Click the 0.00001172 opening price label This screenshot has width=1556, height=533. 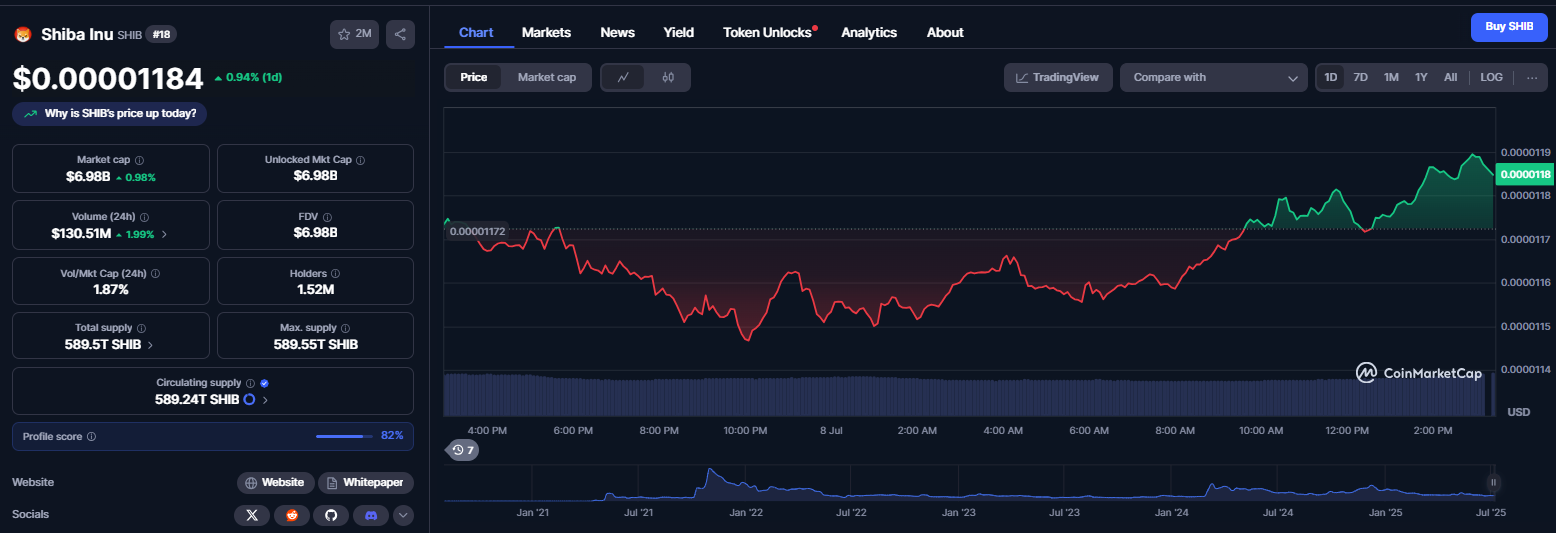[477, 231]
